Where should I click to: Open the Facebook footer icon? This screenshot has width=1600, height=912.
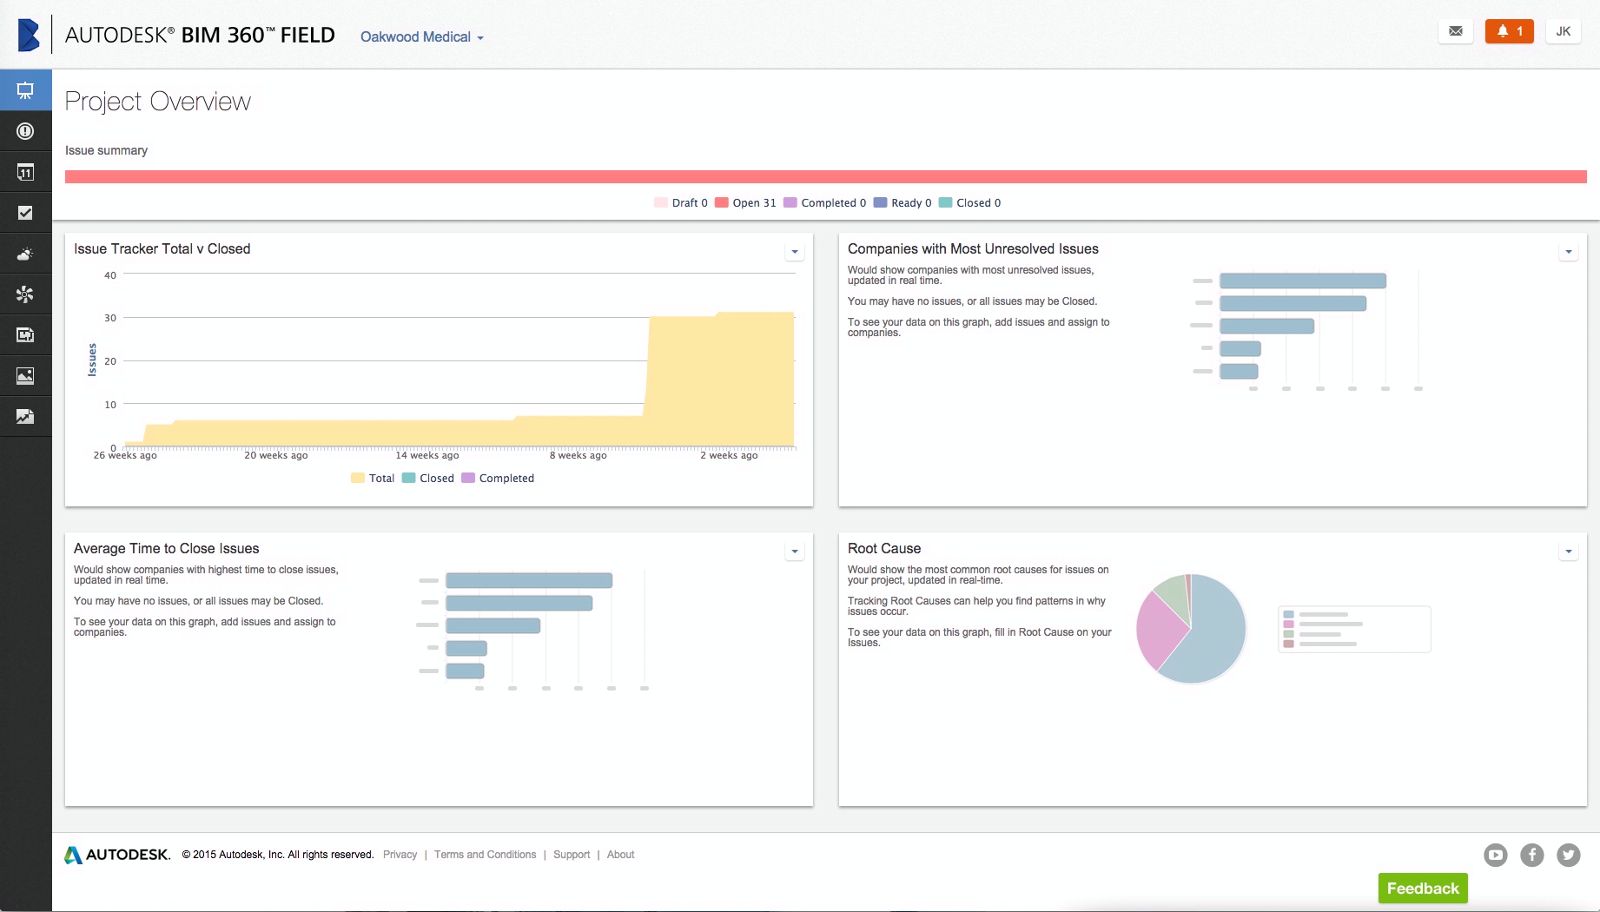[x=1532, y=855]
